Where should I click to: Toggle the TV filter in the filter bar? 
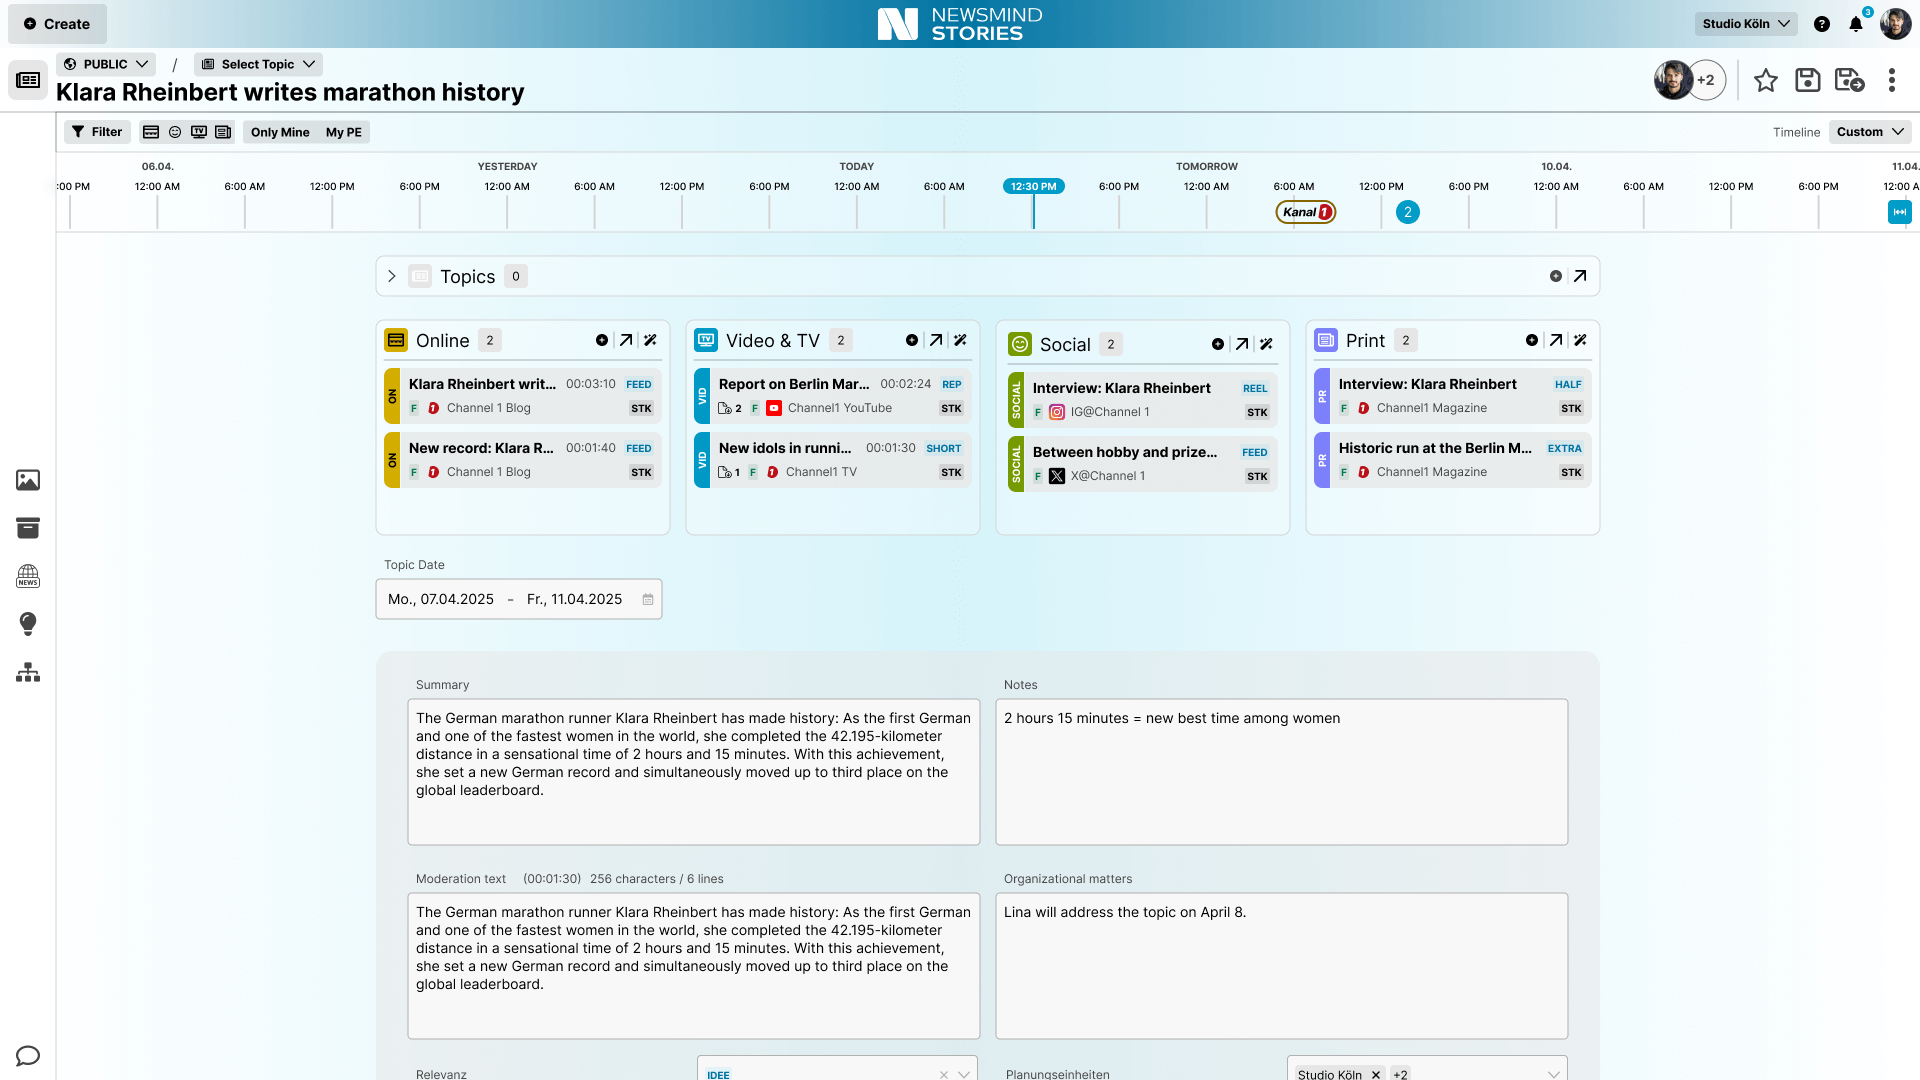click(199, 131)
